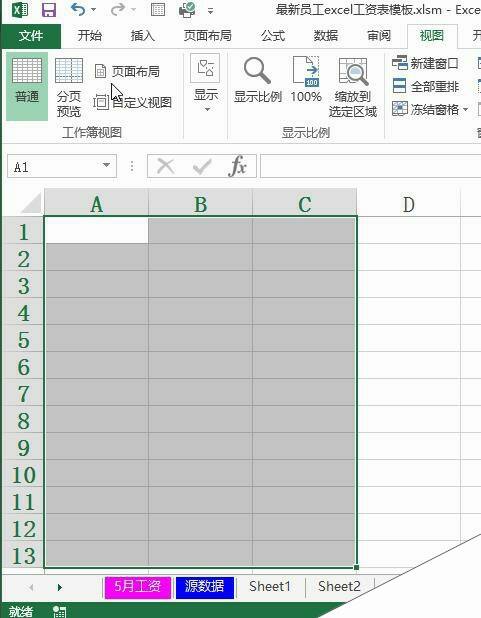
Task: Select row 5 header
Action: [x=23, y=338]
